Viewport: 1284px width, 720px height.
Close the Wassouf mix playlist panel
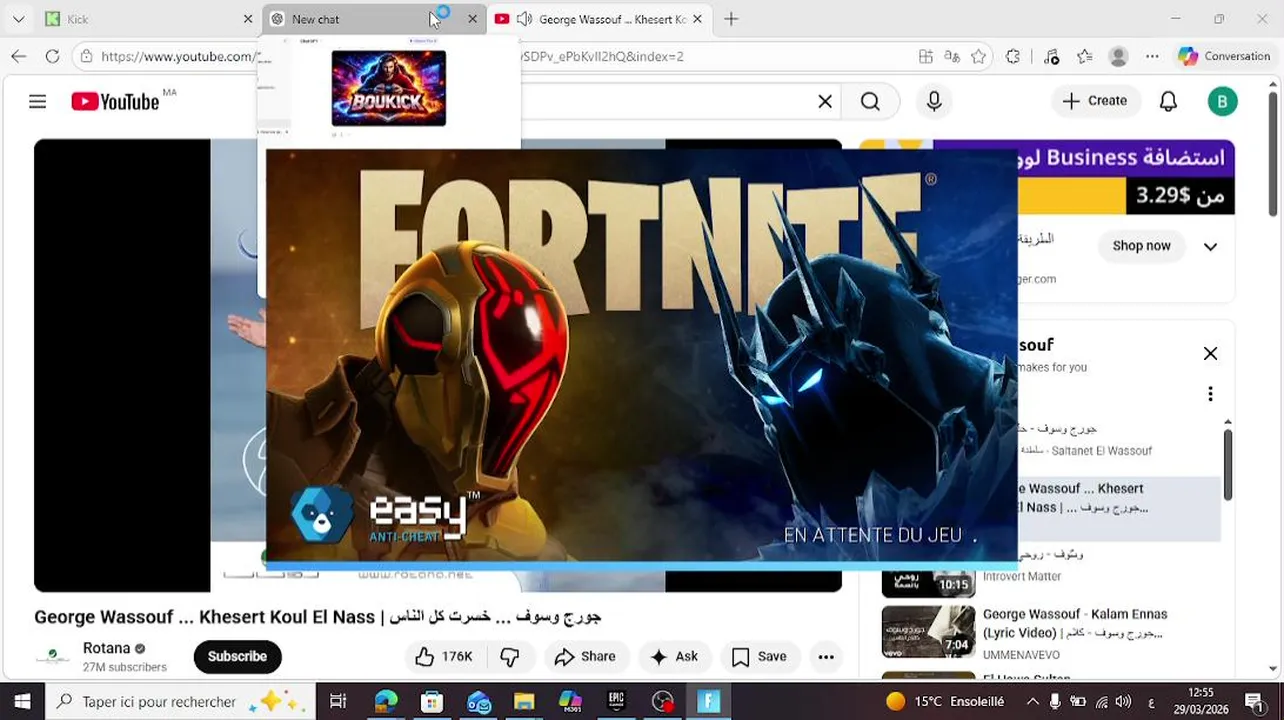pos(1210,354)
